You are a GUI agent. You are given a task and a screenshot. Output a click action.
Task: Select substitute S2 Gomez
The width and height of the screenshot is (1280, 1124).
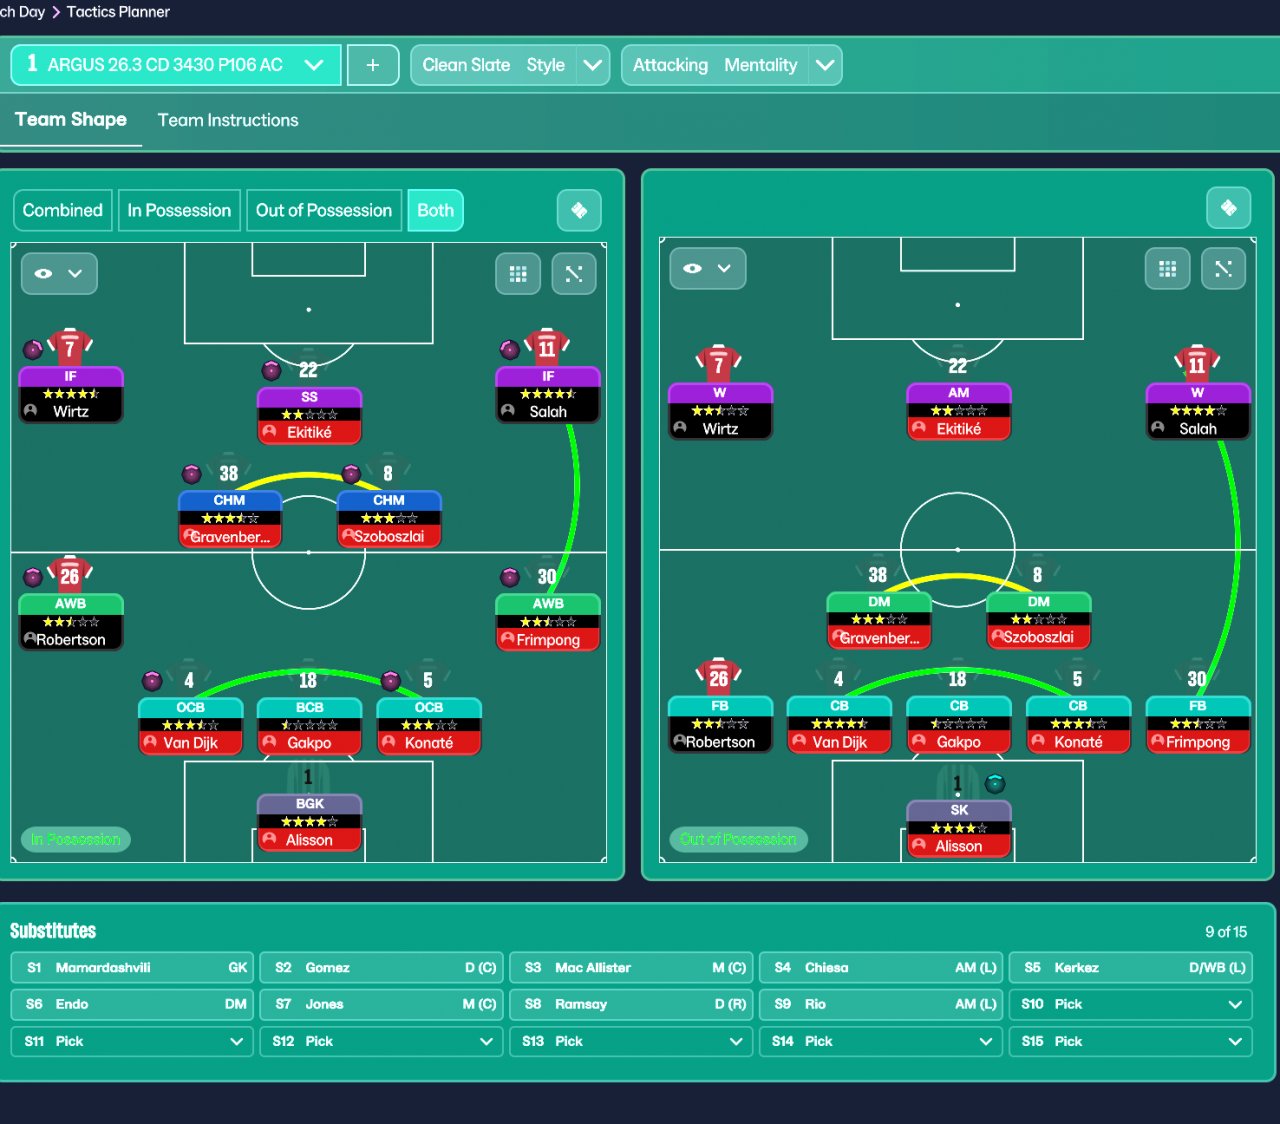point(382,967)
